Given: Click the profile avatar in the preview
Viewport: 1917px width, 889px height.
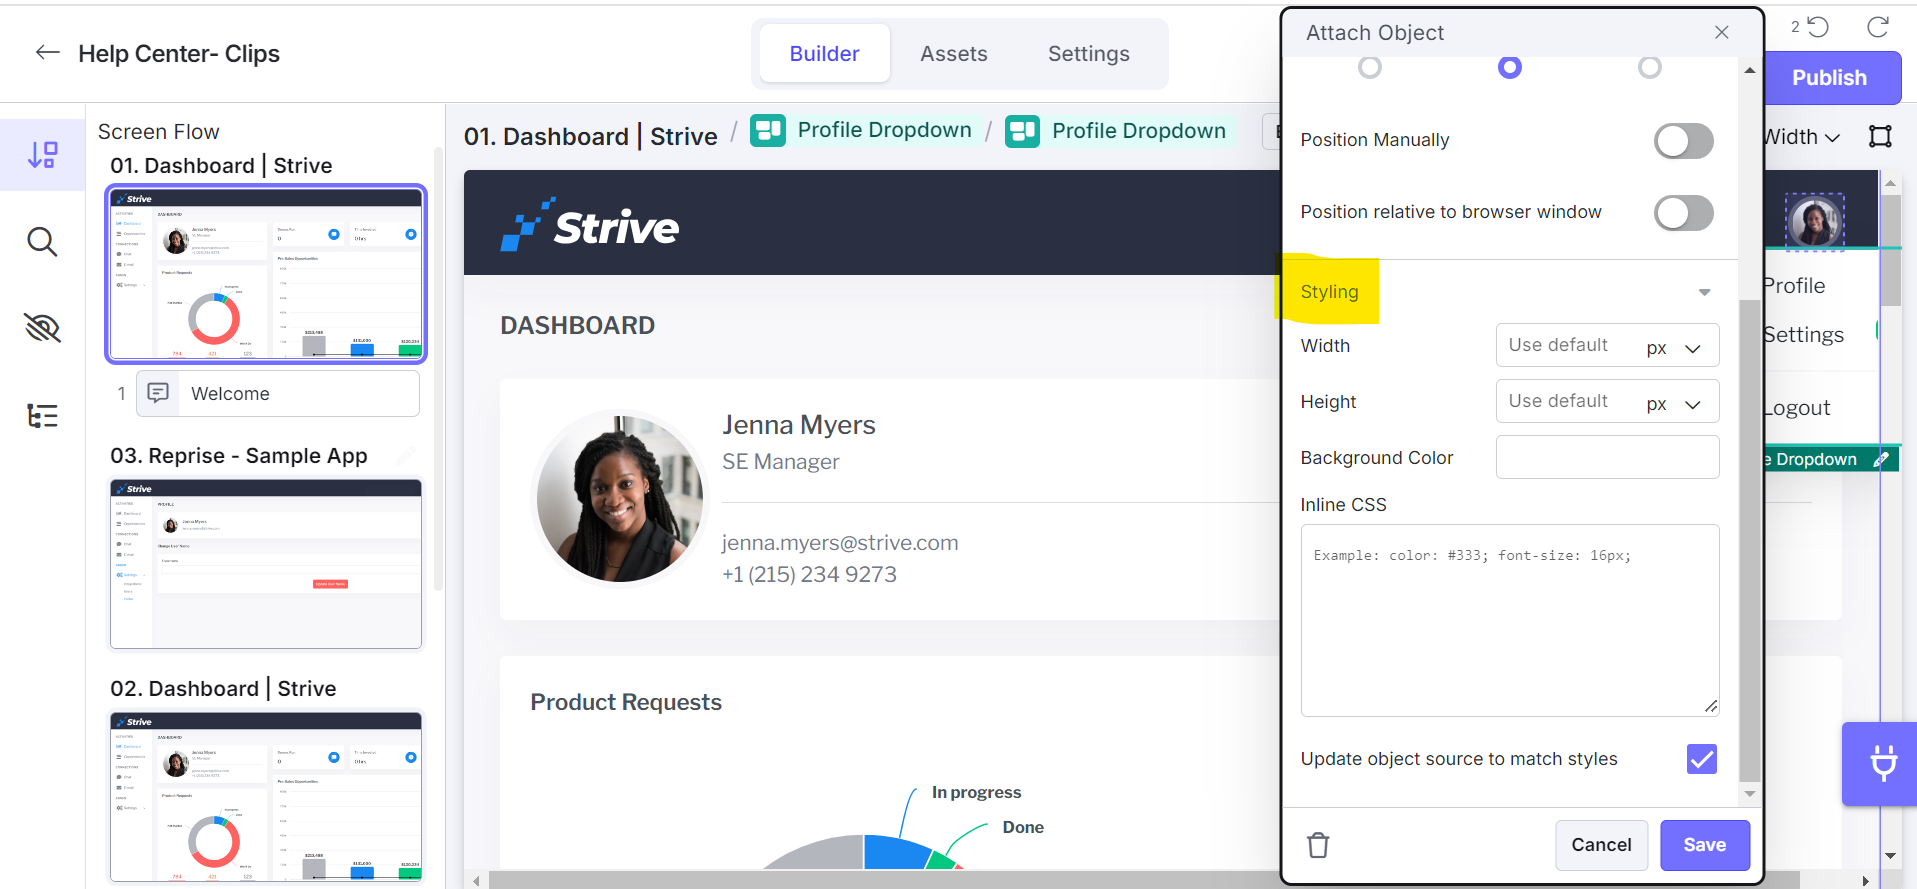Looking at the screenshot, I should click(x=1814, y=221).
